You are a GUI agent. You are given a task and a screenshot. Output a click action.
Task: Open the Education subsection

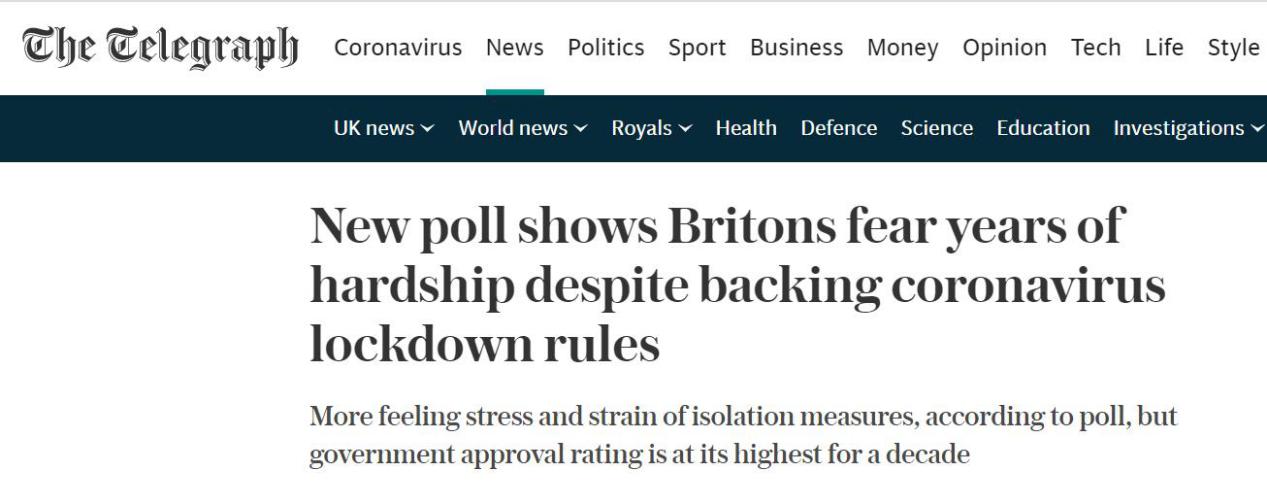click(1043, 128)
